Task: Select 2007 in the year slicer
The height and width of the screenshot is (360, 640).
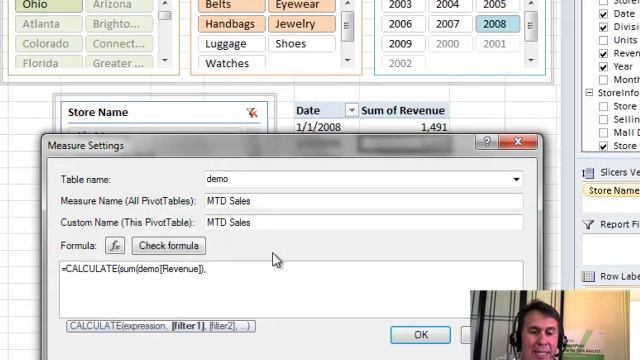Action: pos(451,24)
